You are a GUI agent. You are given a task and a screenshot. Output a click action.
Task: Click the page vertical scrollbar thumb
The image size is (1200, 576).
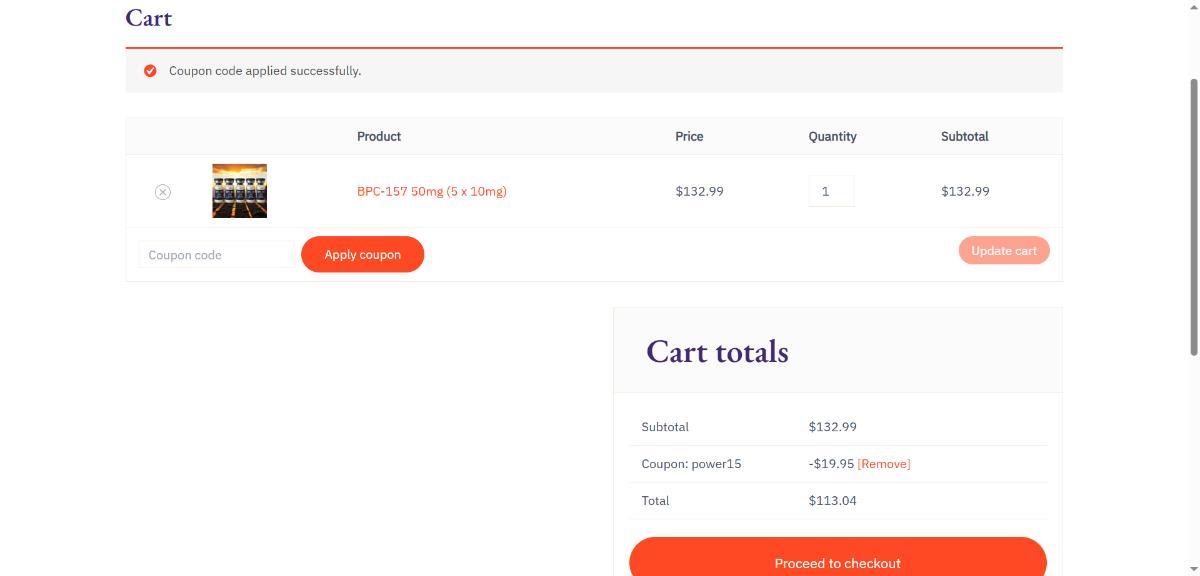tap(1193, 215)
